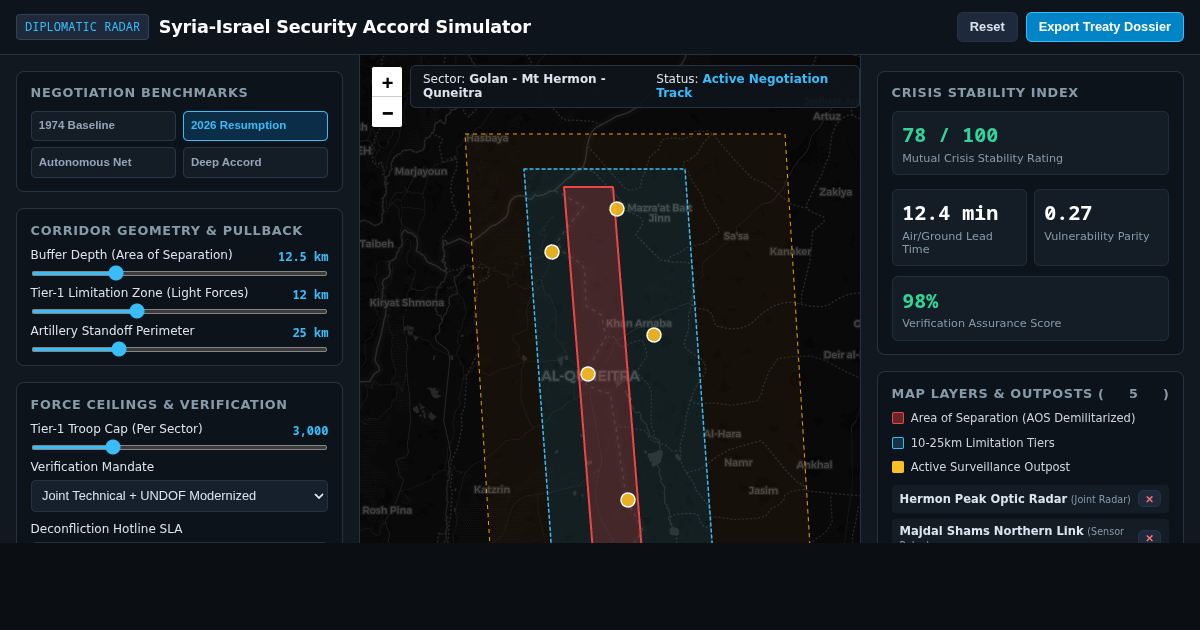Image resolution: width=1200 pixels, height=630 pixels.
Task: Remove Hermon Peak Optic Radar outpost
Action: 1149,499
